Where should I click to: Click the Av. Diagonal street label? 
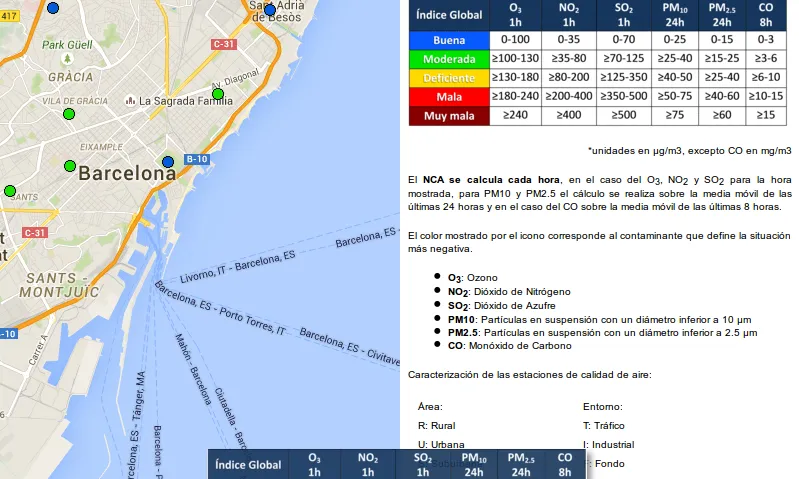tap(235, 78)
